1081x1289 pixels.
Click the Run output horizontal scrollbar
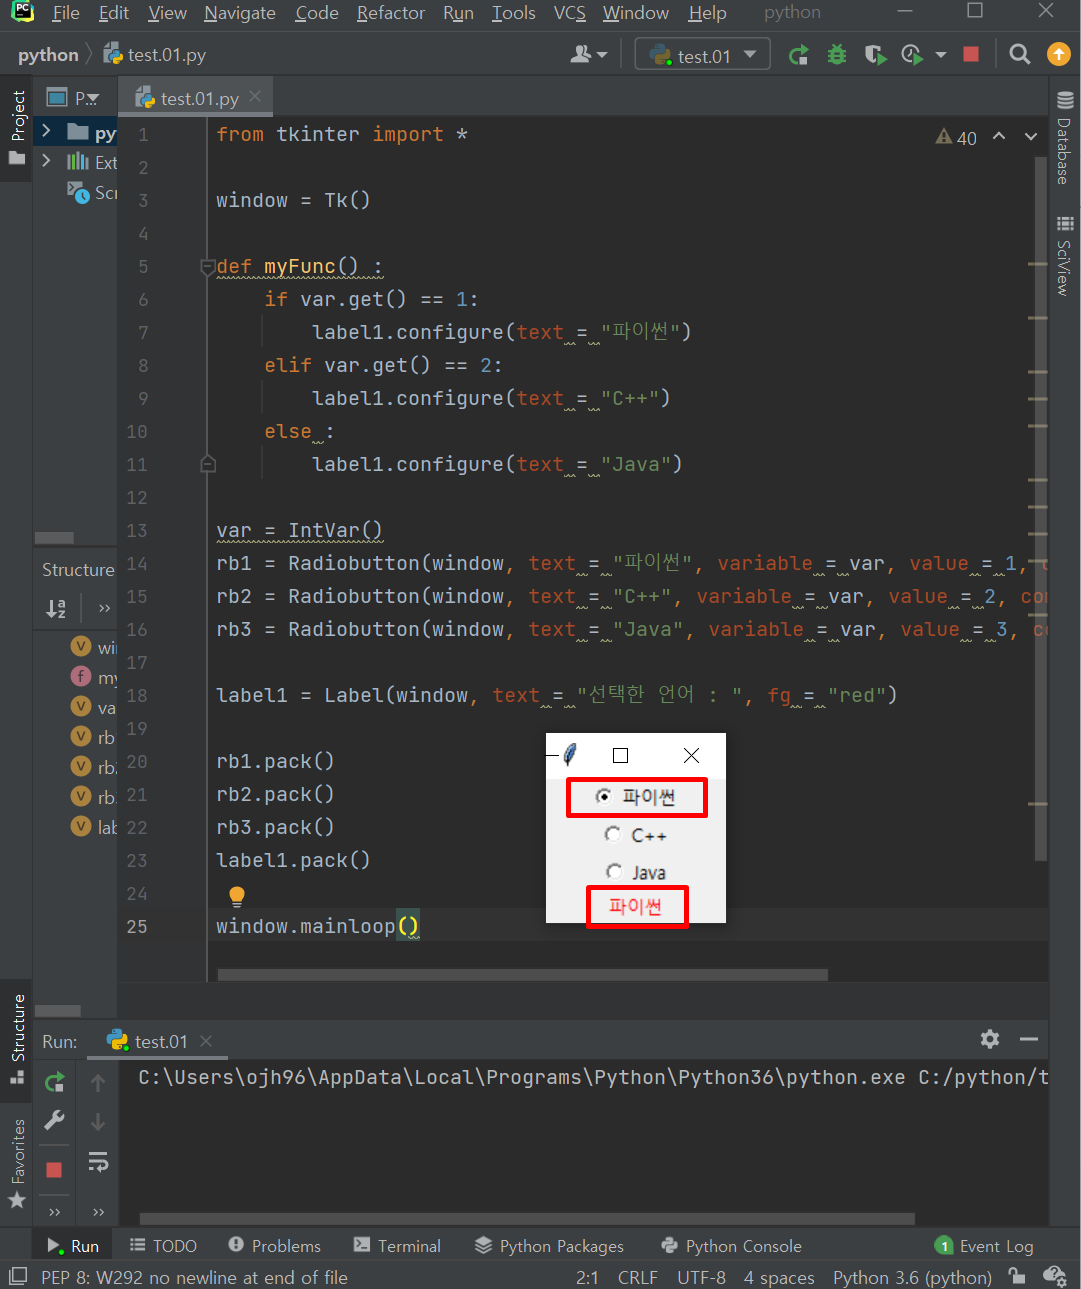(527, 1219)
